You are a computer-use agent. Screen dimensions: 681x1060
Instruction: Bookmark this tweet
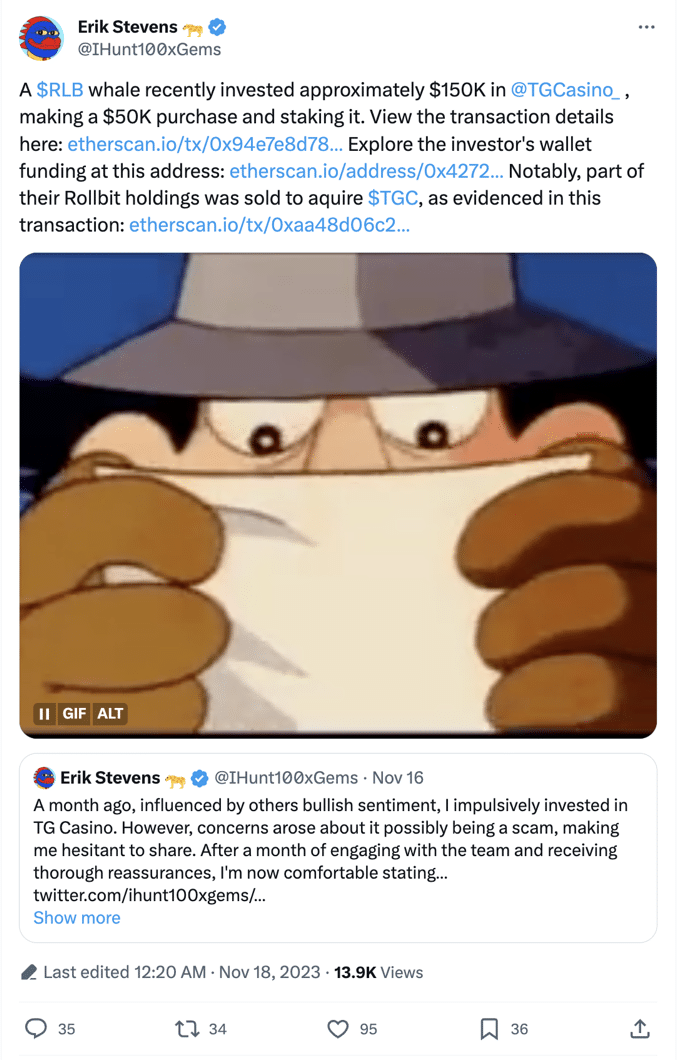pos(489,1029)
